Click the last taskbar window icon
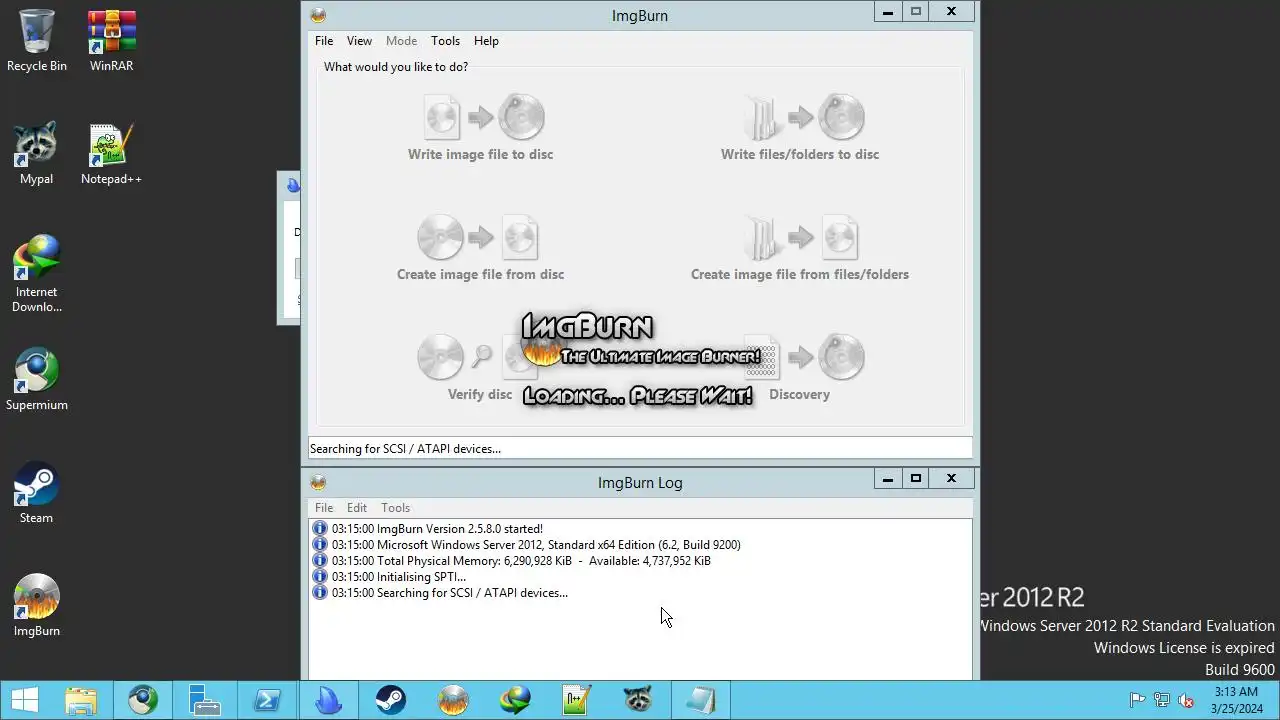Image resolution: width=1280 pixels, height=720 pixels. click(x=701, y=700)
